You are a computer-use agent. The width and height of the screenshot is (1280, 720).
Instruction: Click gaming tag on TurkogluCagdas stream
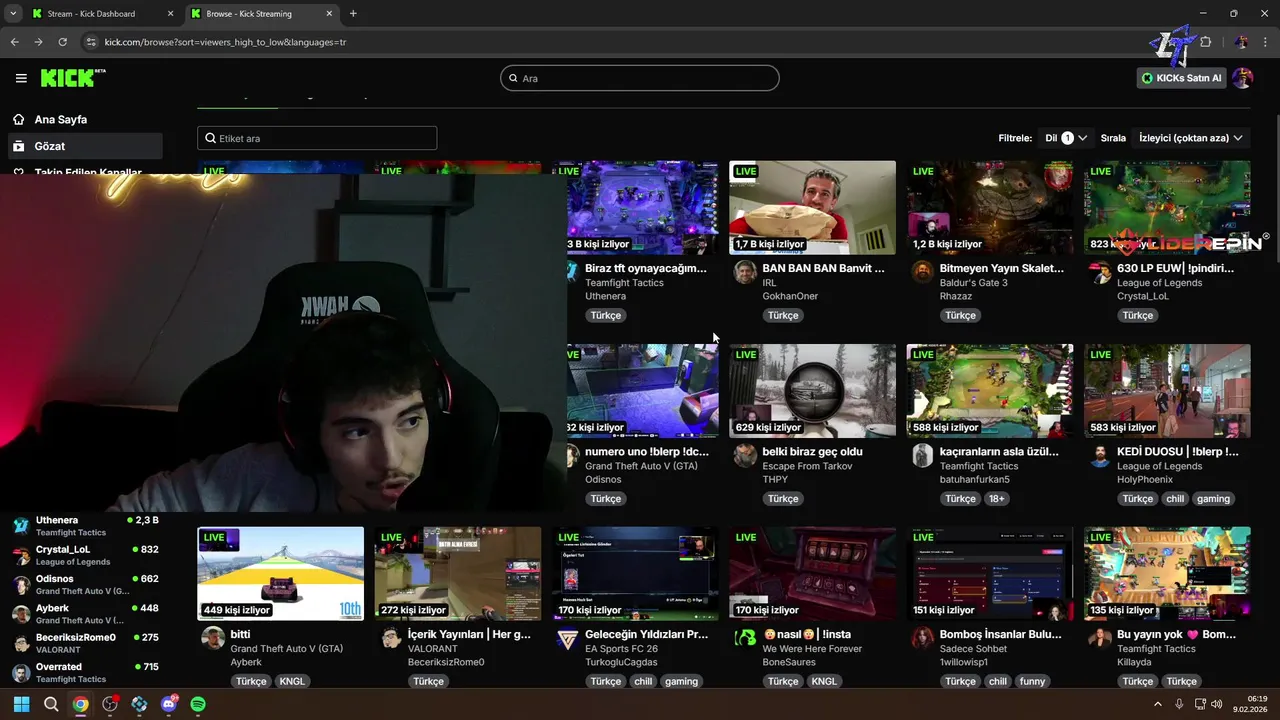[681, 681]
